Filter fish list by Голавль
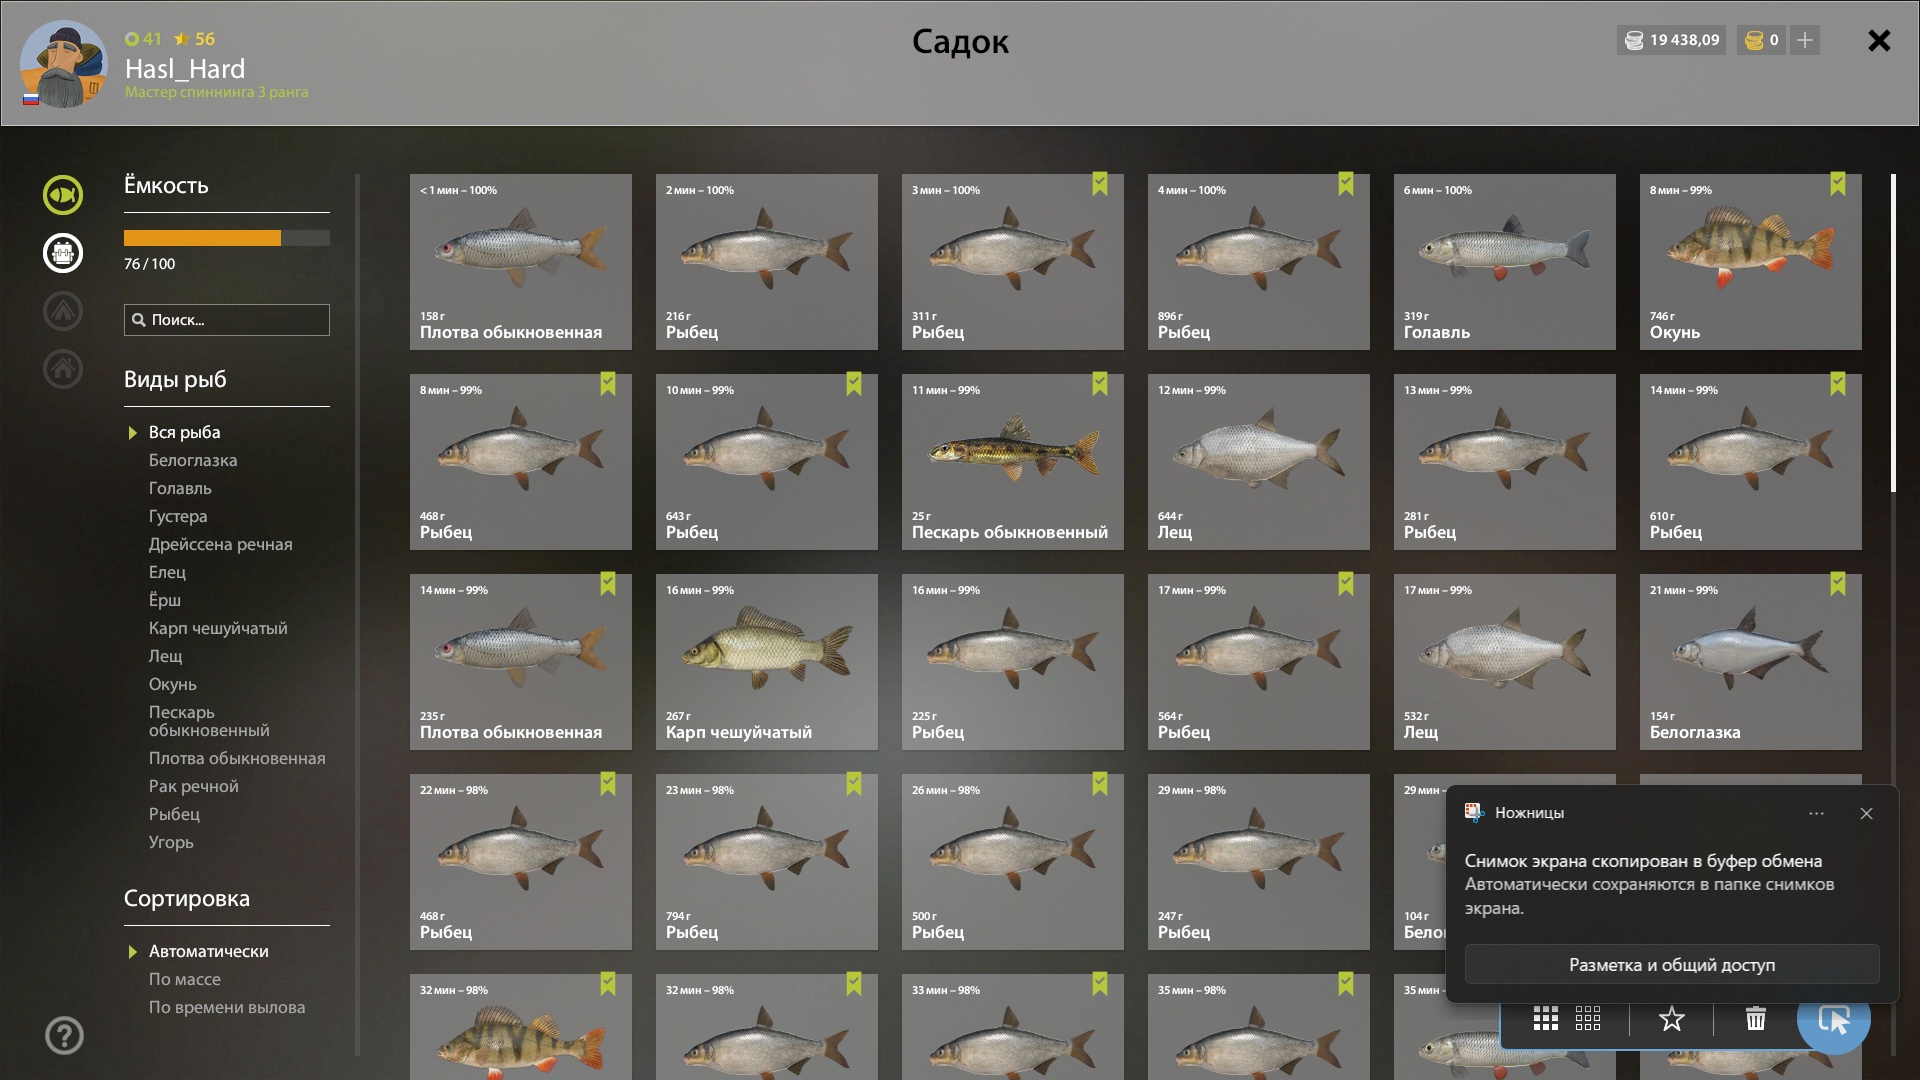The width and height of the screenshot is (1920, 1080). pos(180,488)
